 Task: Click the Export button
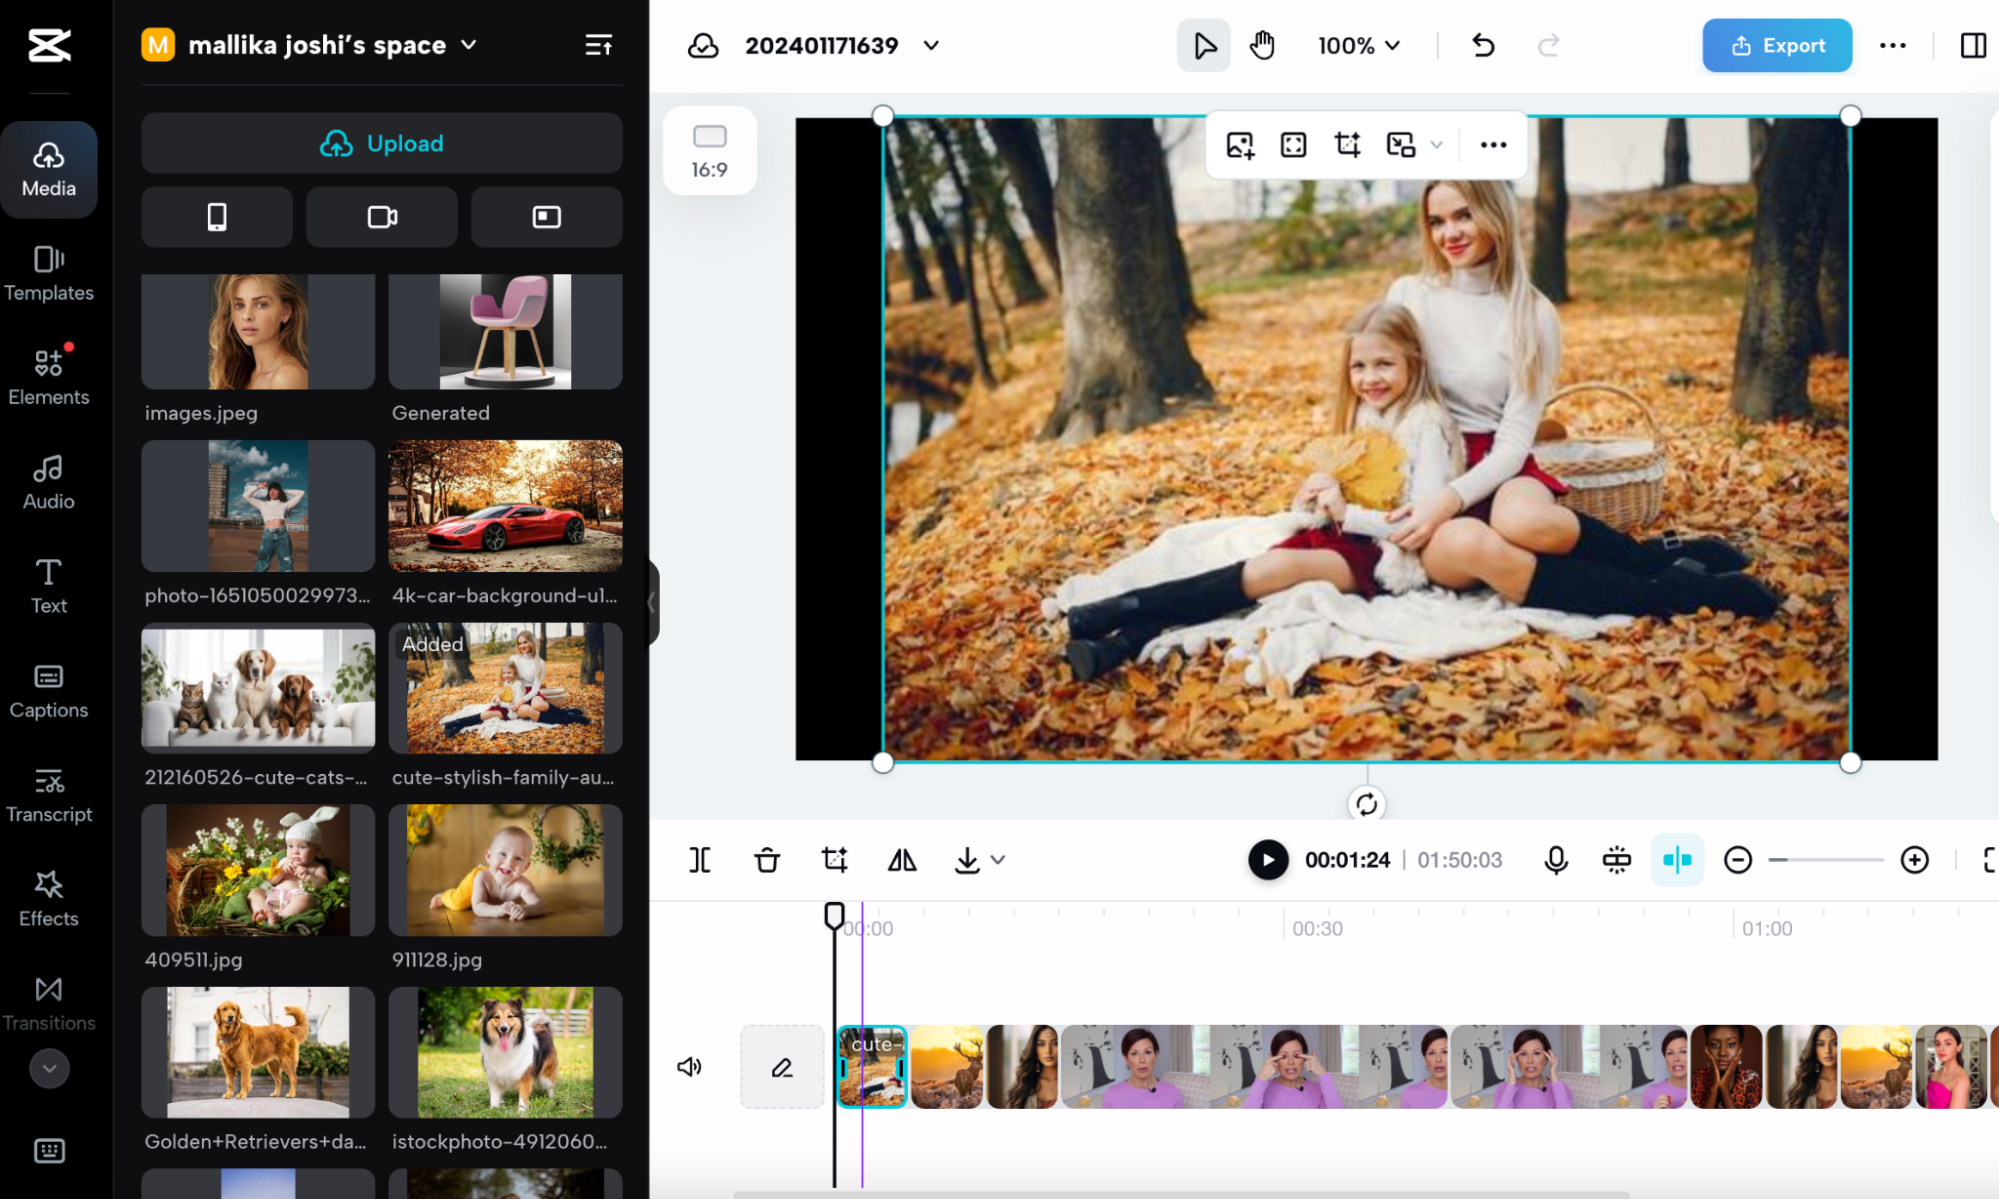tap(1777, 45)
